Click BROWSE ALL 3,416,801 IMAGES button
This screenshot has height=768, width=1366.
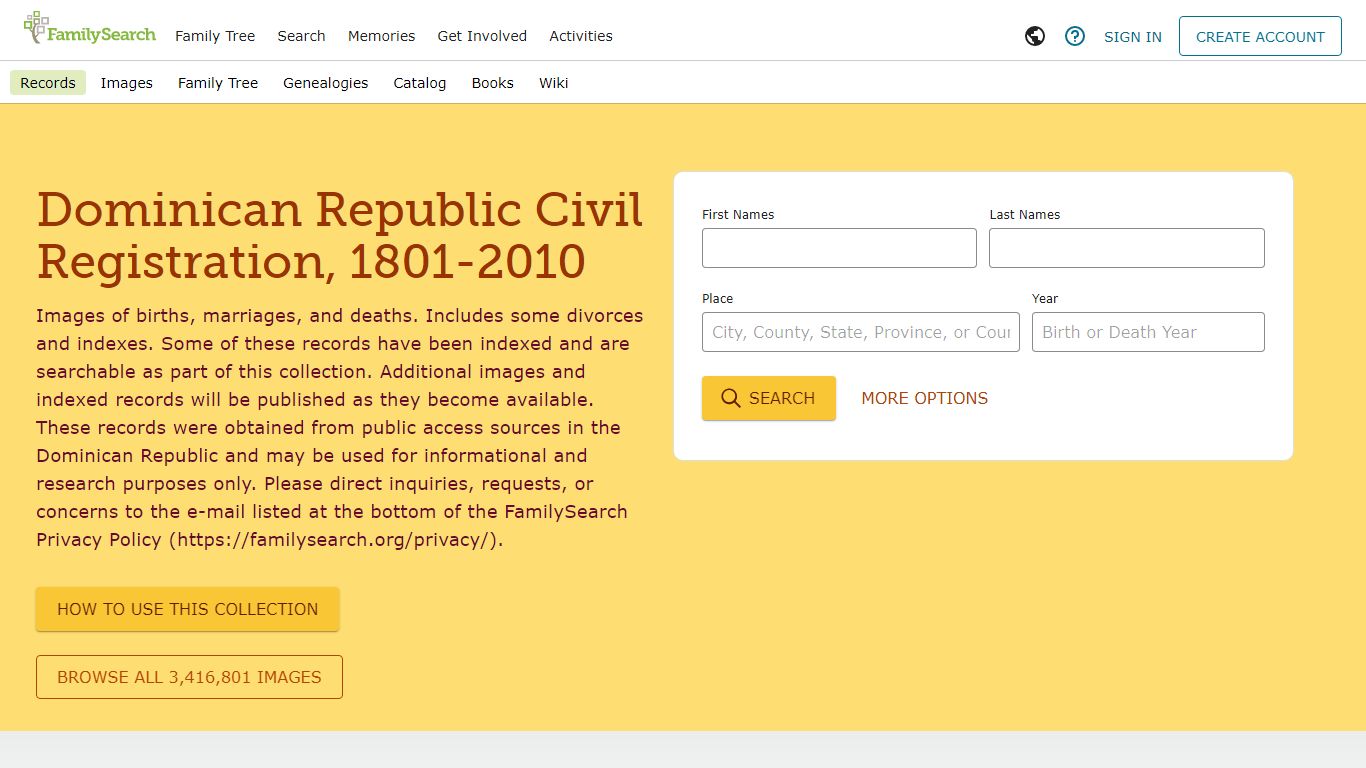pyautogui.click(x=189, y=677)
